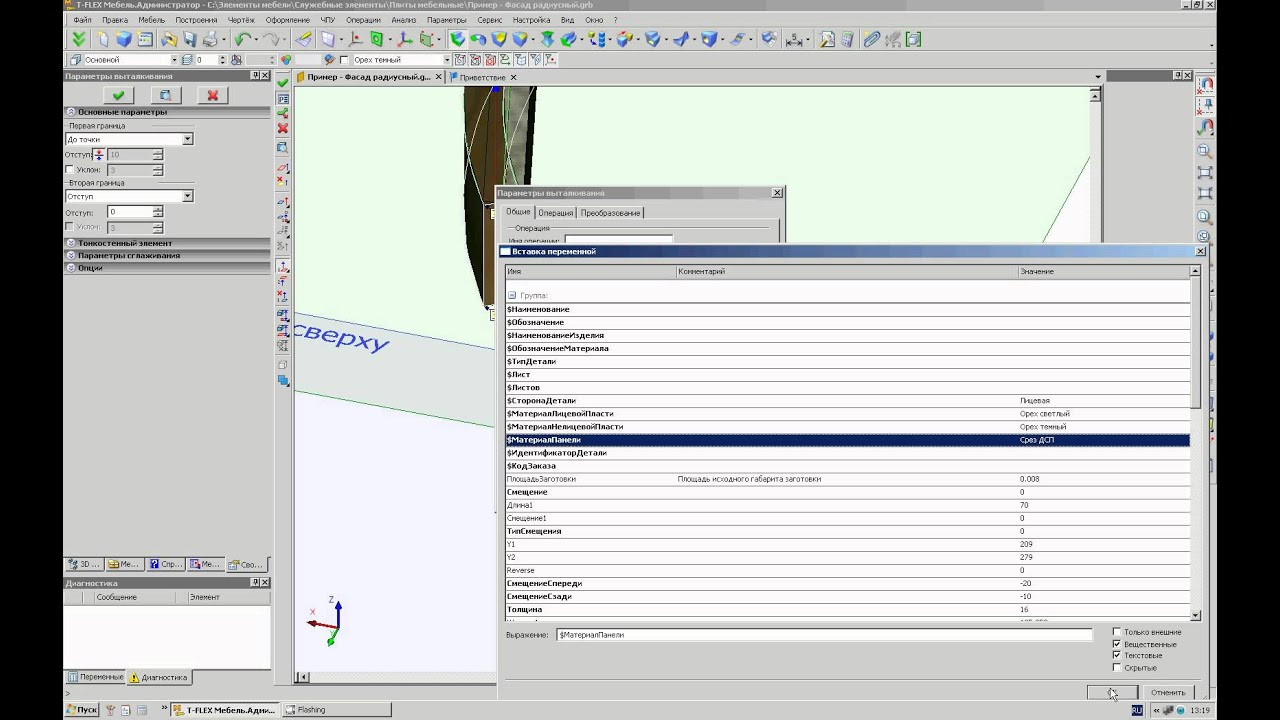1280x720 pixels.
Task: Click the preview button in extrusion parameters
Action: (x=165, y=95)
